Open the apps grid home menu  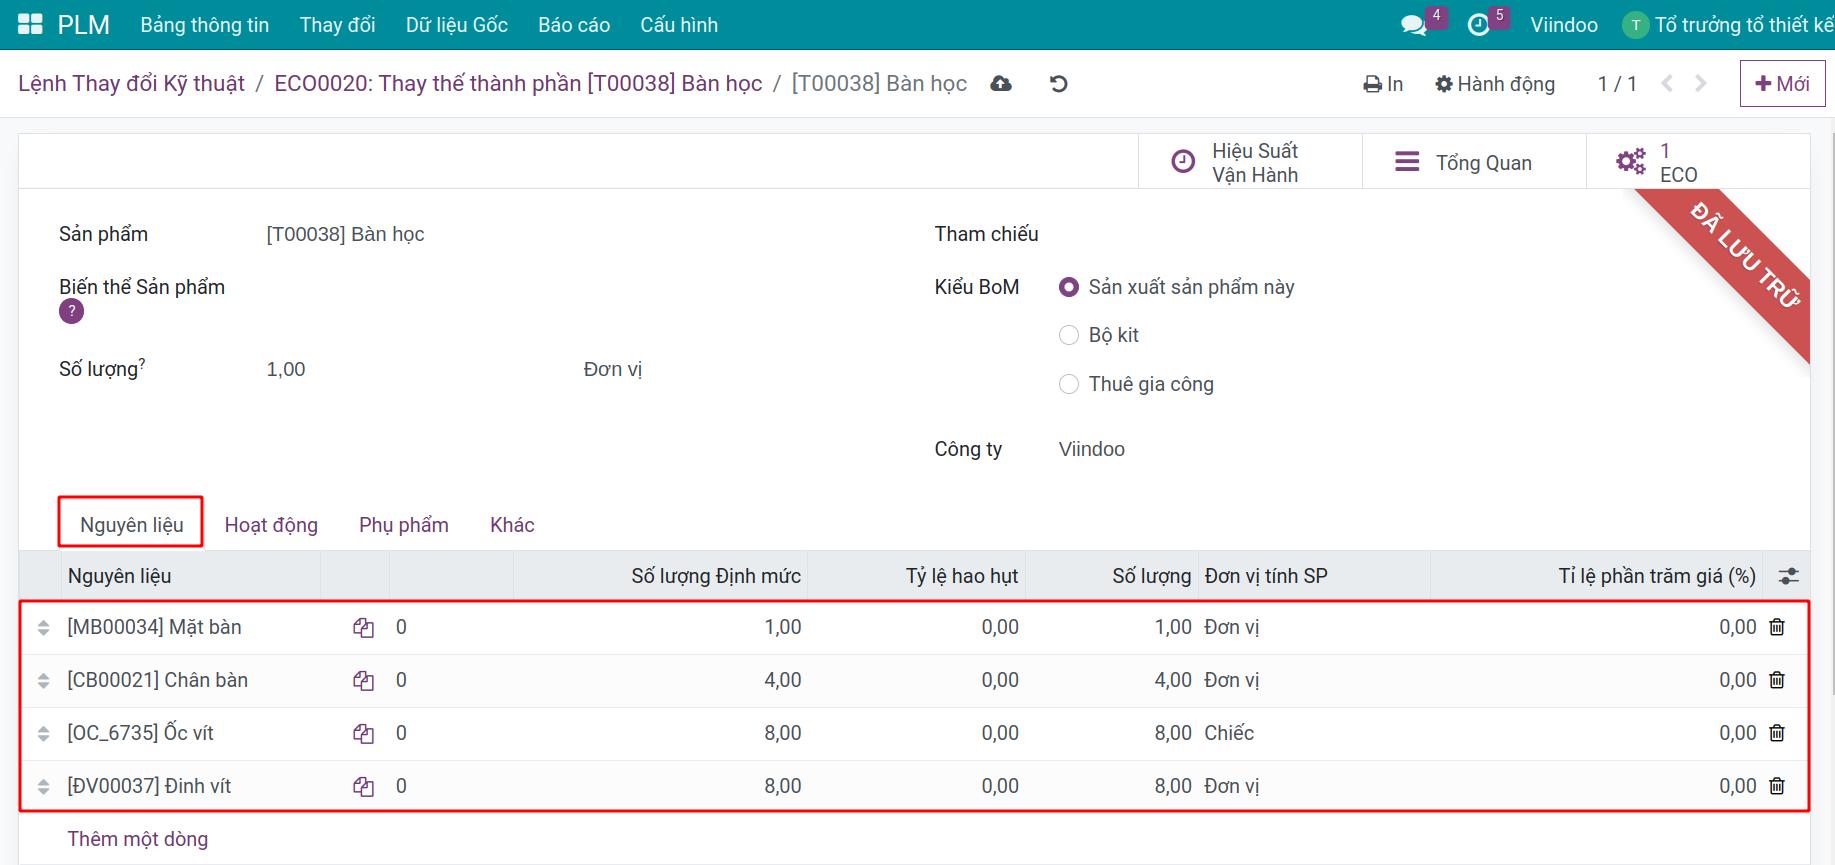(30, 25)
